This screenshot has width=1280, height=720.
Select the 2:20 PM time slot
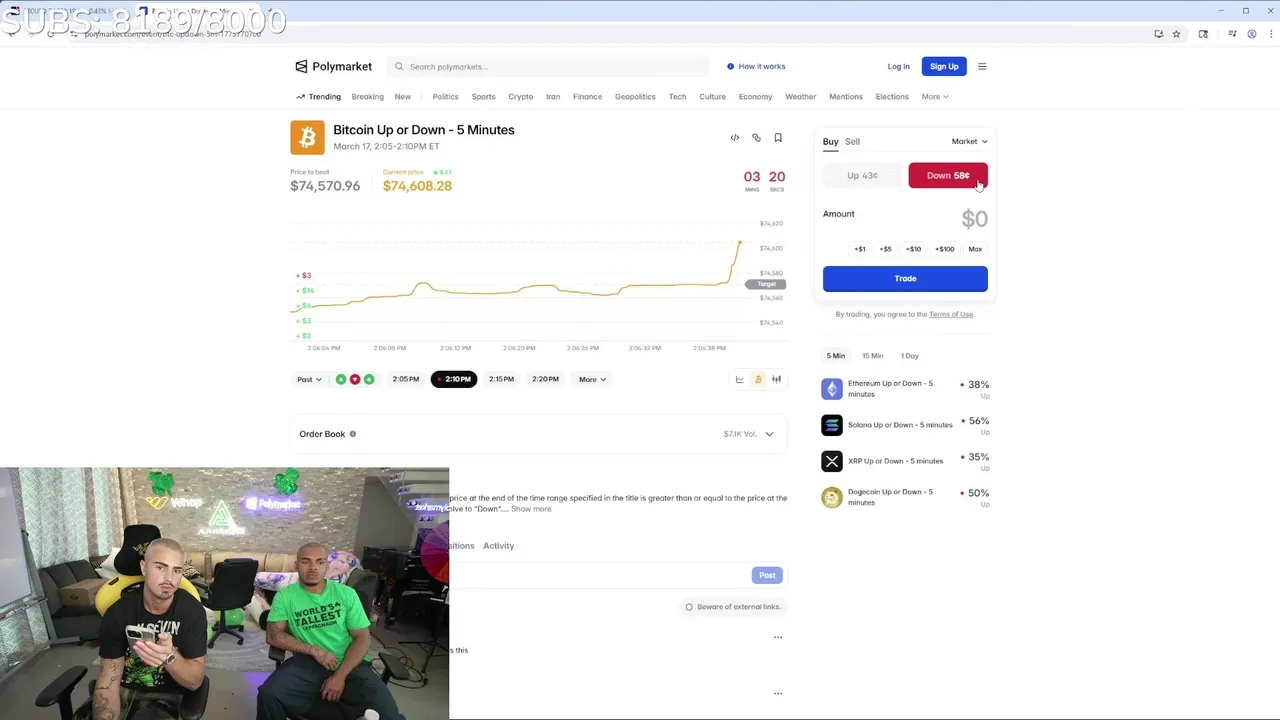coord(545,379)
